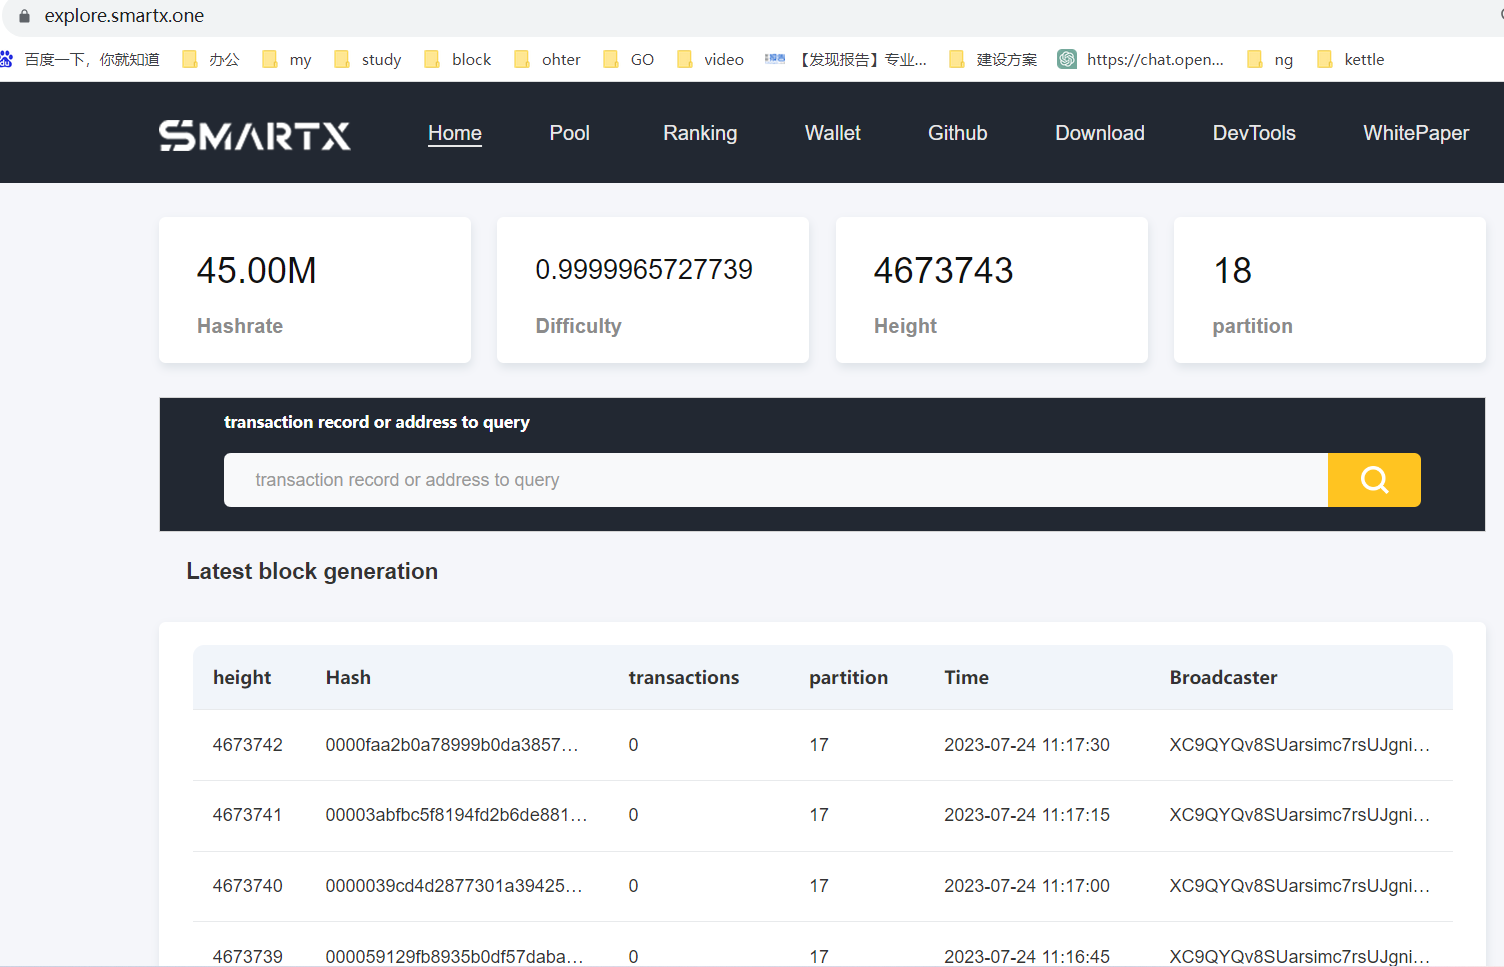Click the Height 4673743 card
1504x967 pixels.
pyautogui.click(x=992, y=290)
